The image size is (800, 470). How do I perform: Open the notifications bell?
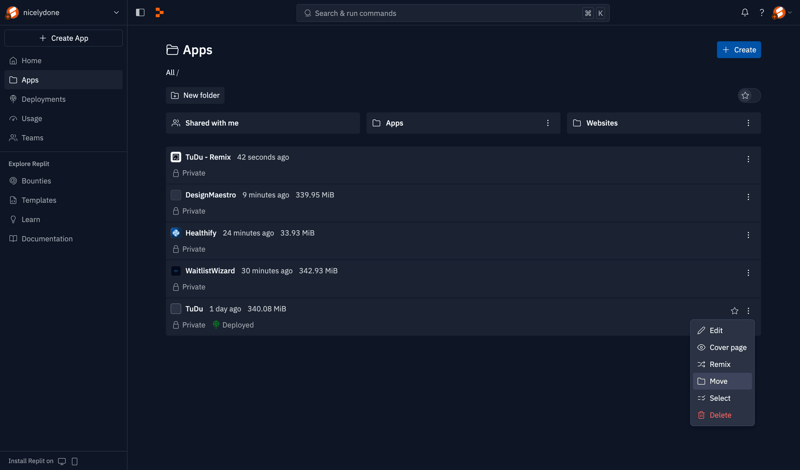pos(745,12)
